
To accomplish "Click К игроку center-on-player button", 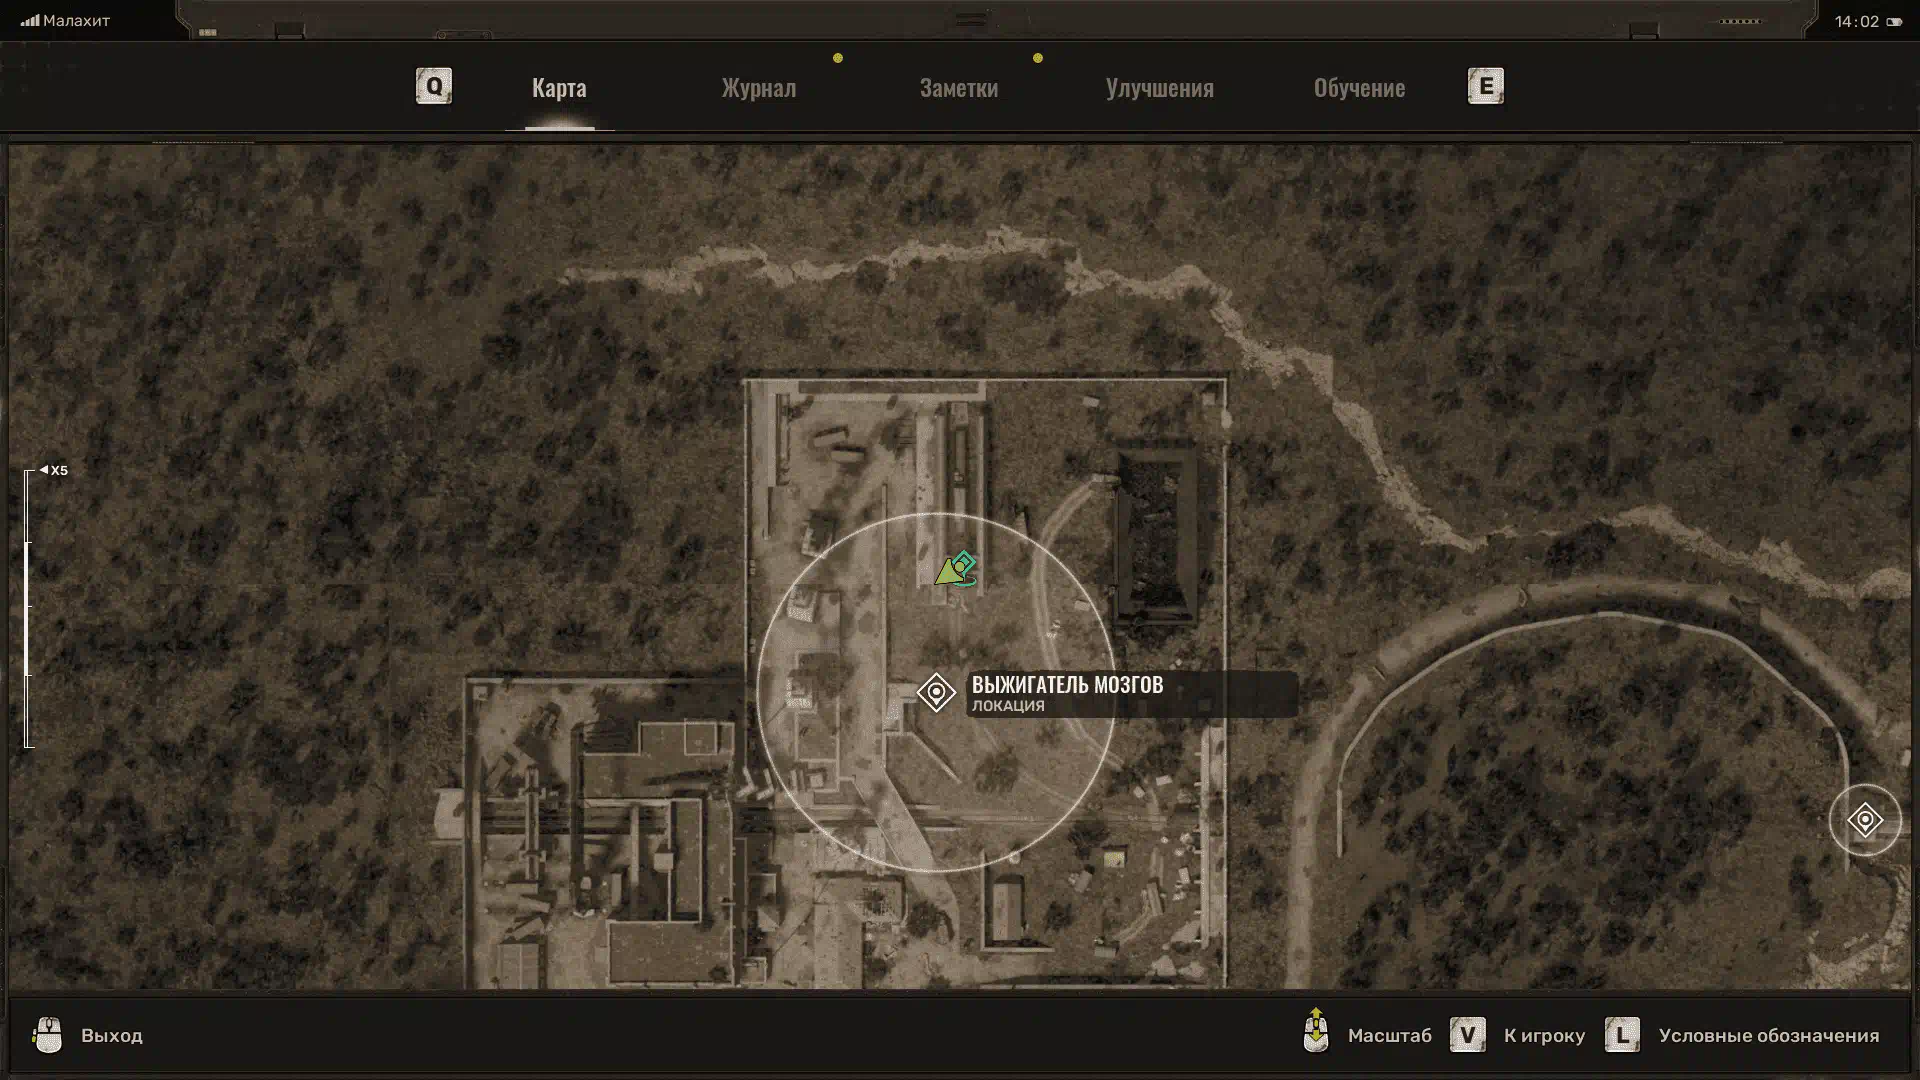I will 1544,1036.
